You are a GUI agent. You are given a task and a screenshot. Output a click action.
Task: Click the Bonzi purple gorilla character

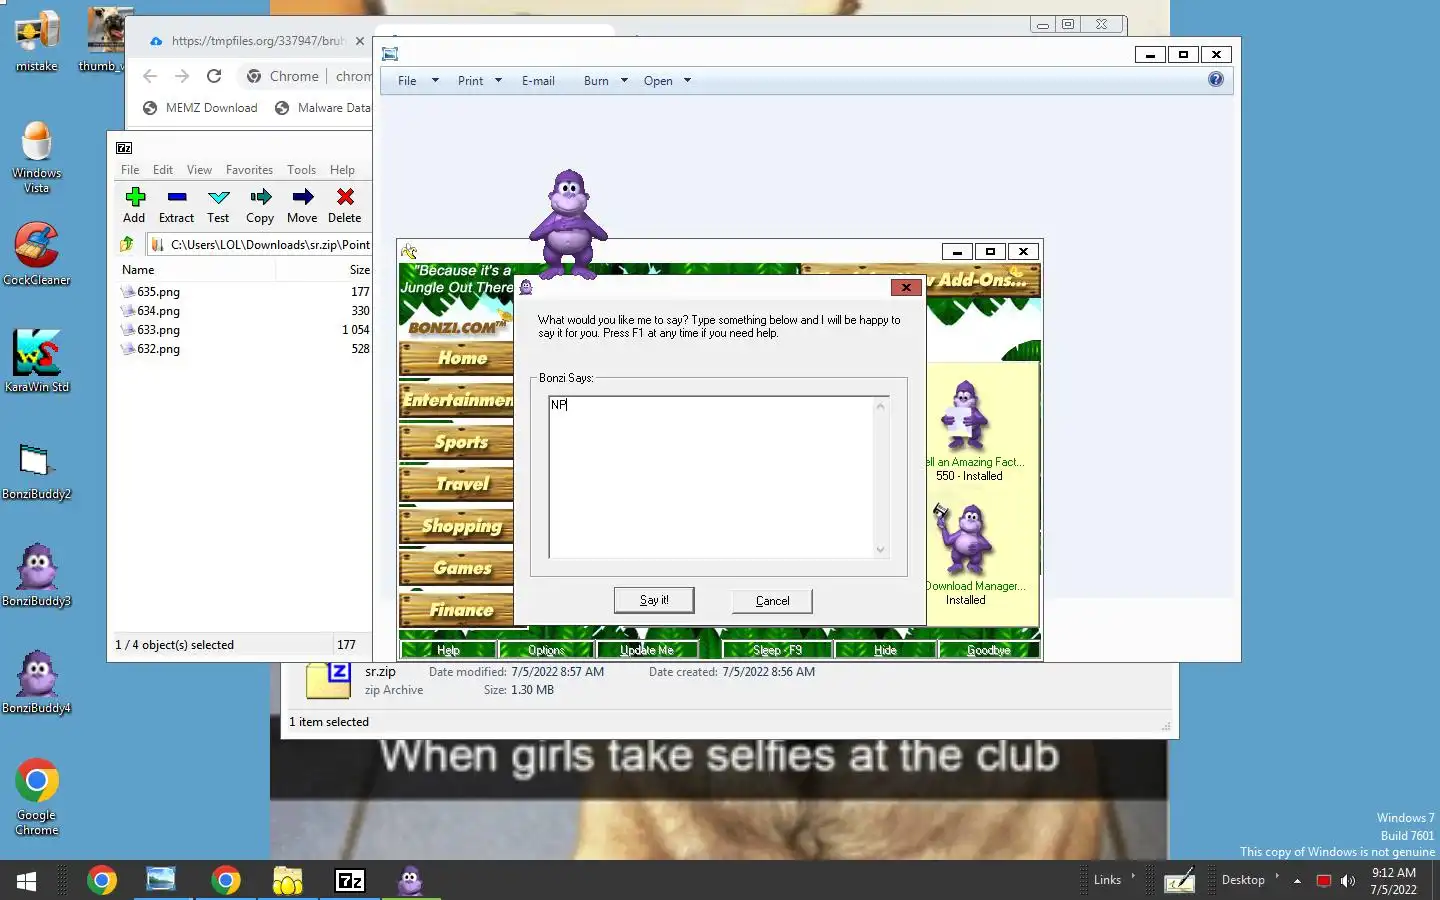pyautogui.click(x=568, y=223)
